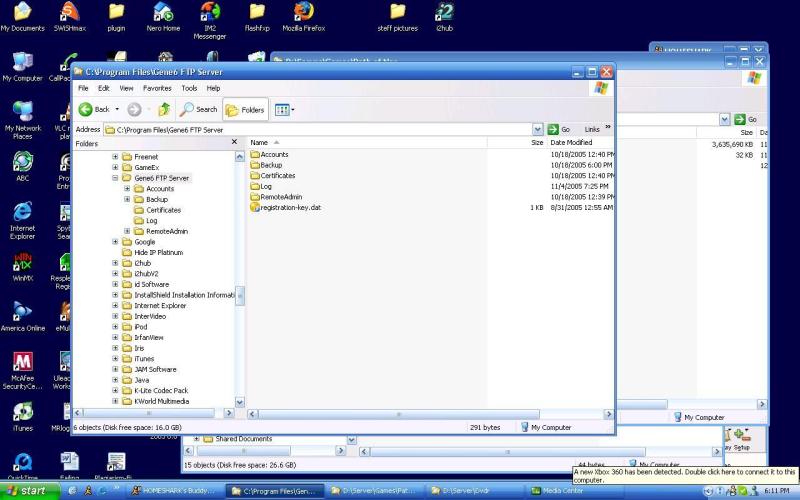800x500 pixels.
Task: Select the Accounts folder in file list
Action: click(269, 154)
